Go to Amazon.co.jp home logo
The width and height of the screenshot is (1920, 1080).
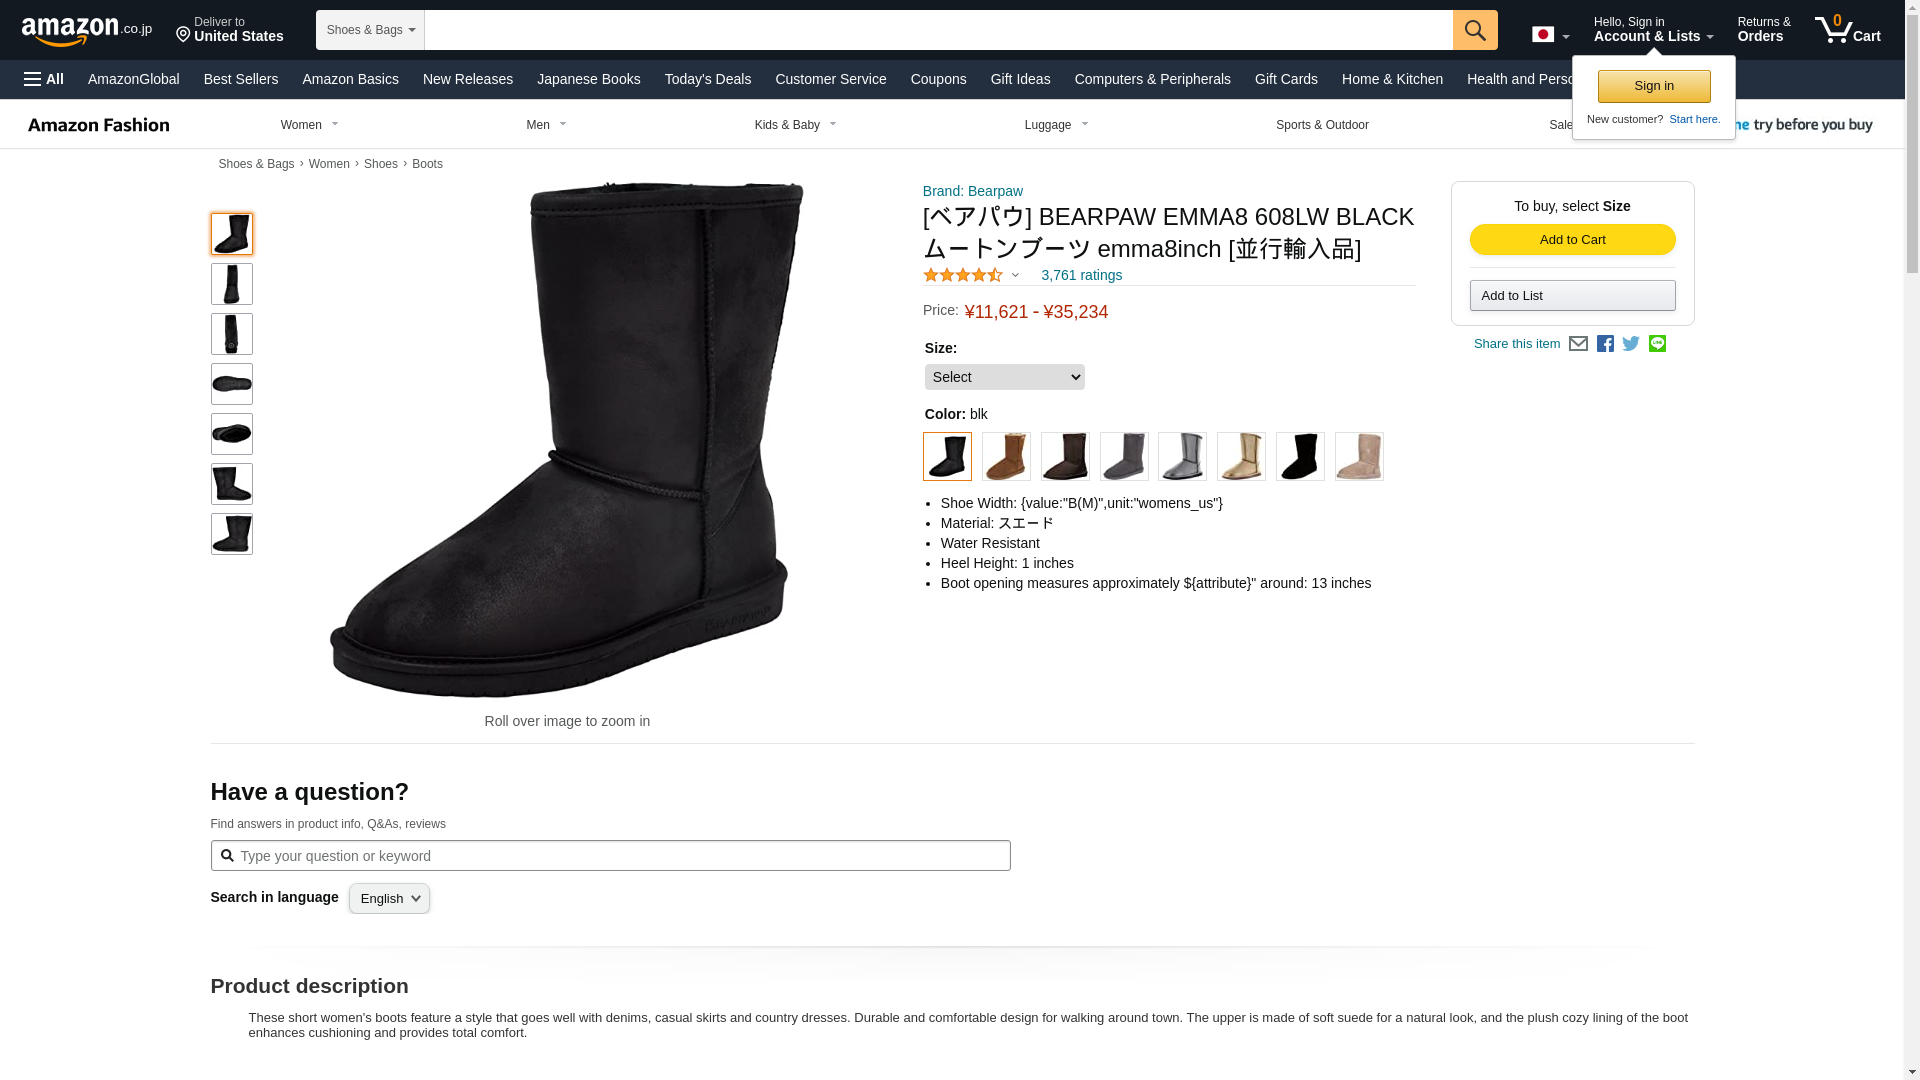87,30
